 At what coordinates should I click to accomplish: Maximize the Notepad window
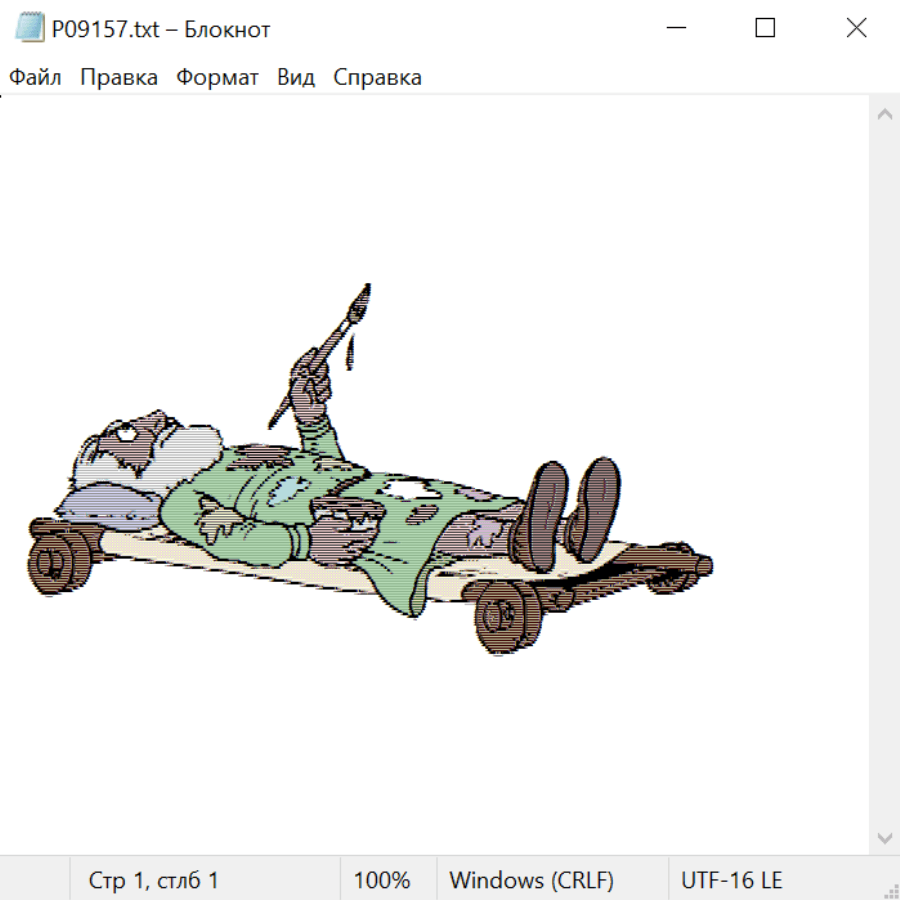tap(765, 29)
